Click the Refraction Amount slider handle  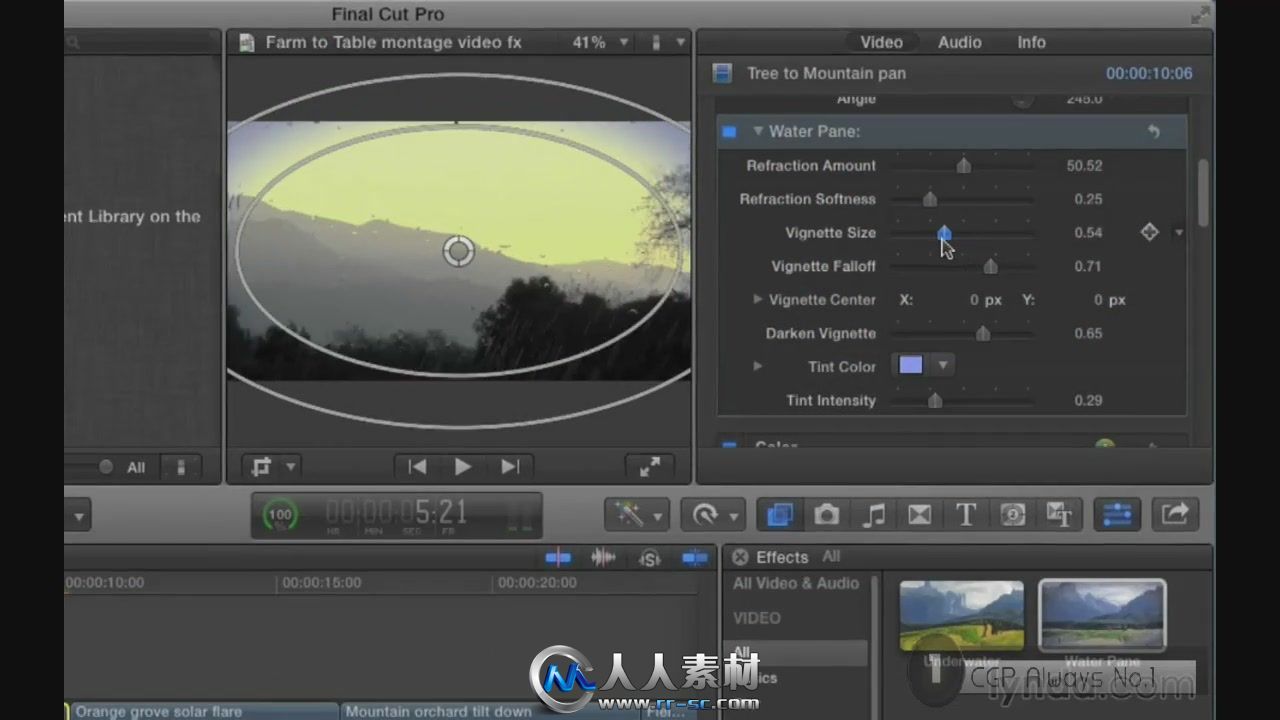(x=963, y=165)
